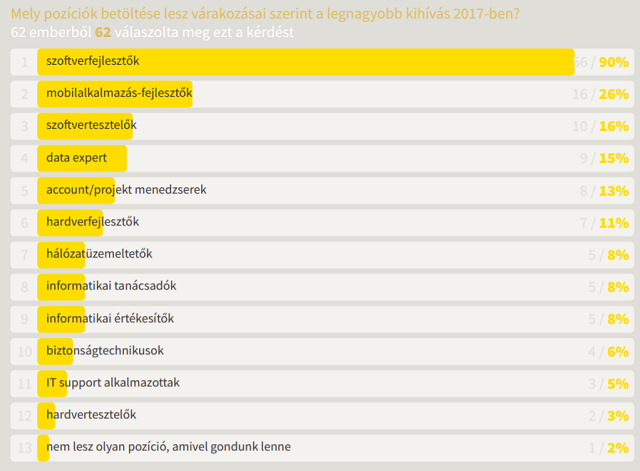Image resolution: width=640 pixels, height=471 pixels.
Task: Click the question title text
Action: click(x=265, y=14)
